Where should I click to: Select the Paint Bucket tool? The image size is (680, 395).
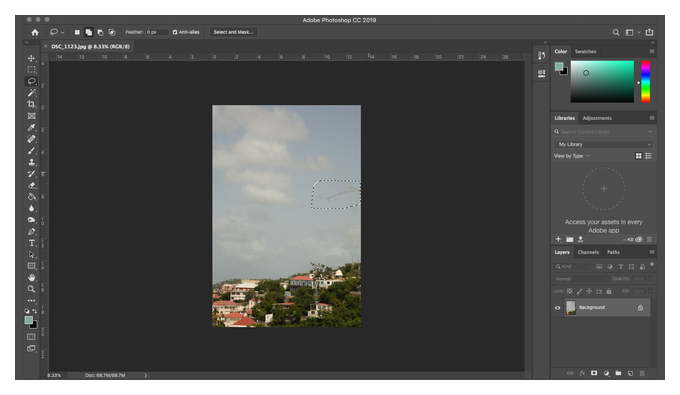click(x=32, y=196)
